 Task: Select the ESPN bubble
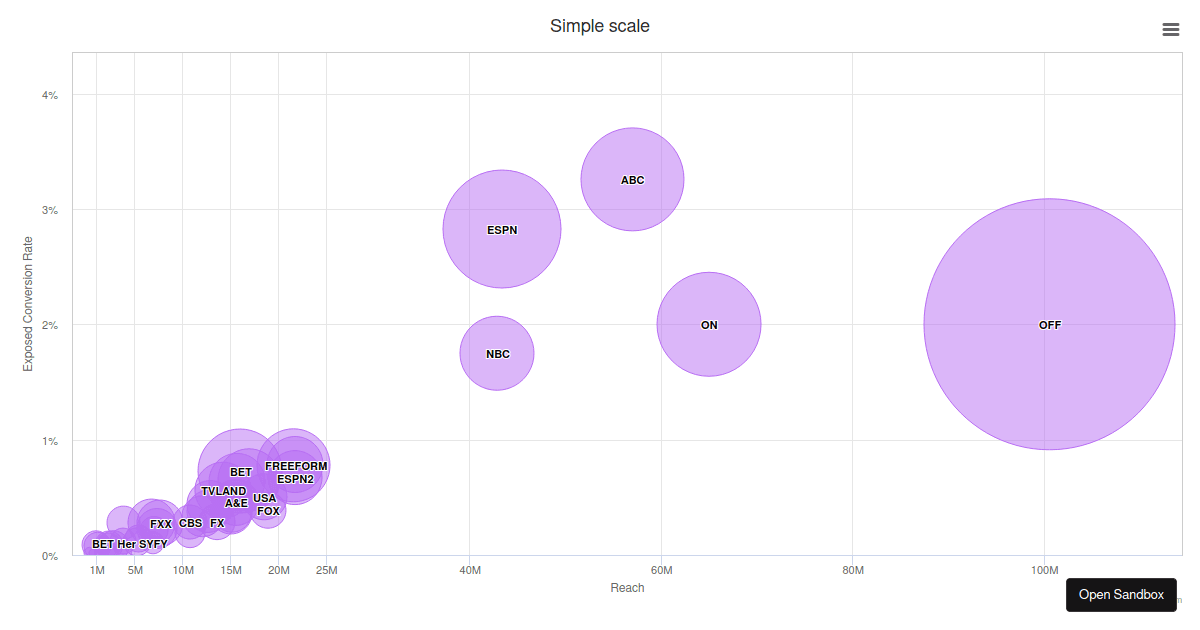coord(502,230)
